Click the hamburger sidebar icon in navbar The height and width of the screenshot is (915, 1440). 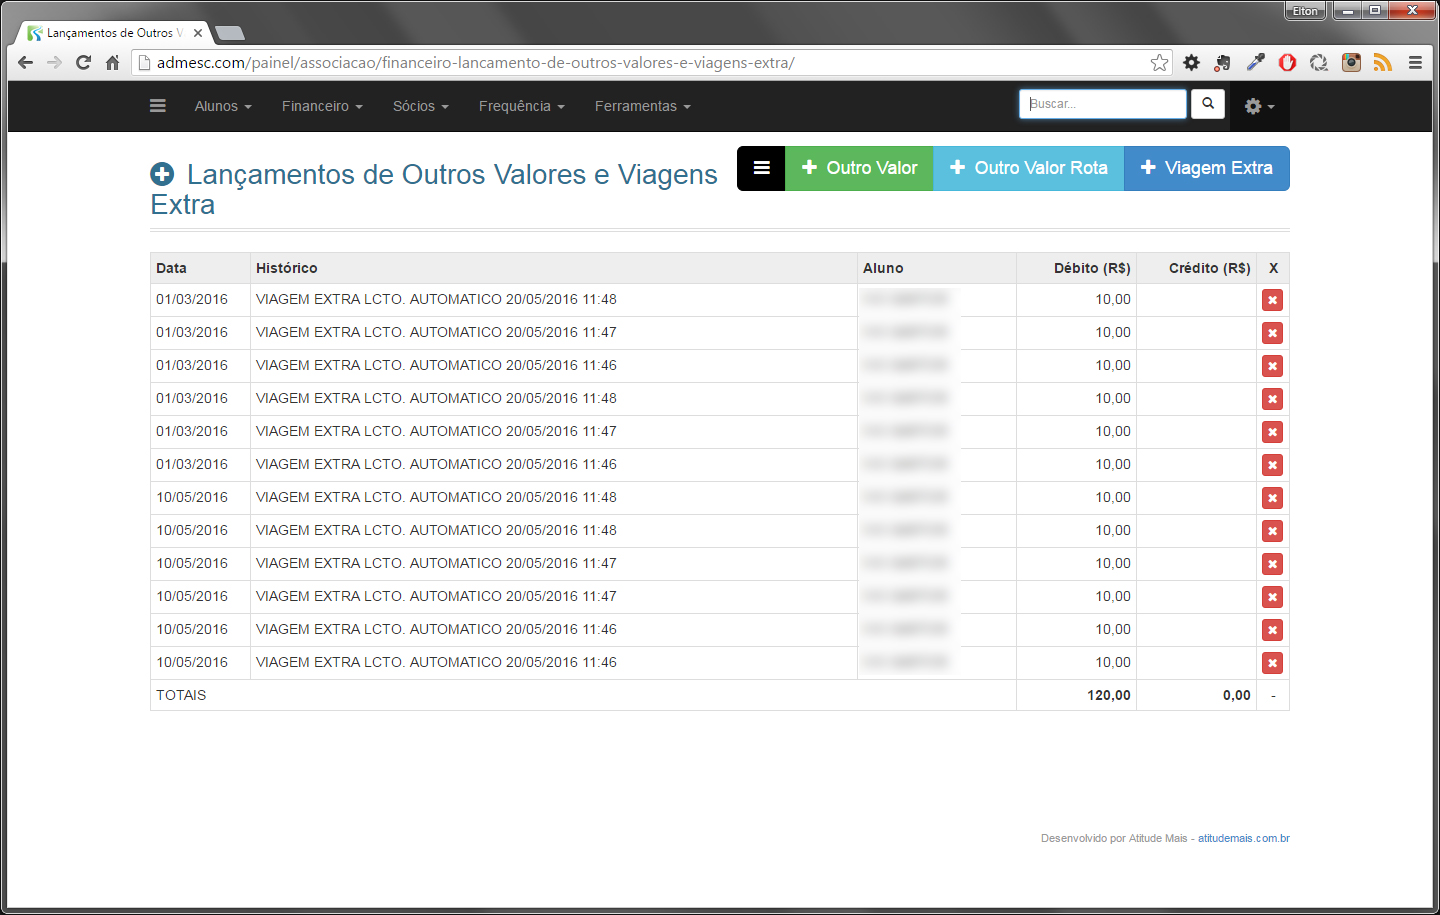point(158,106)
